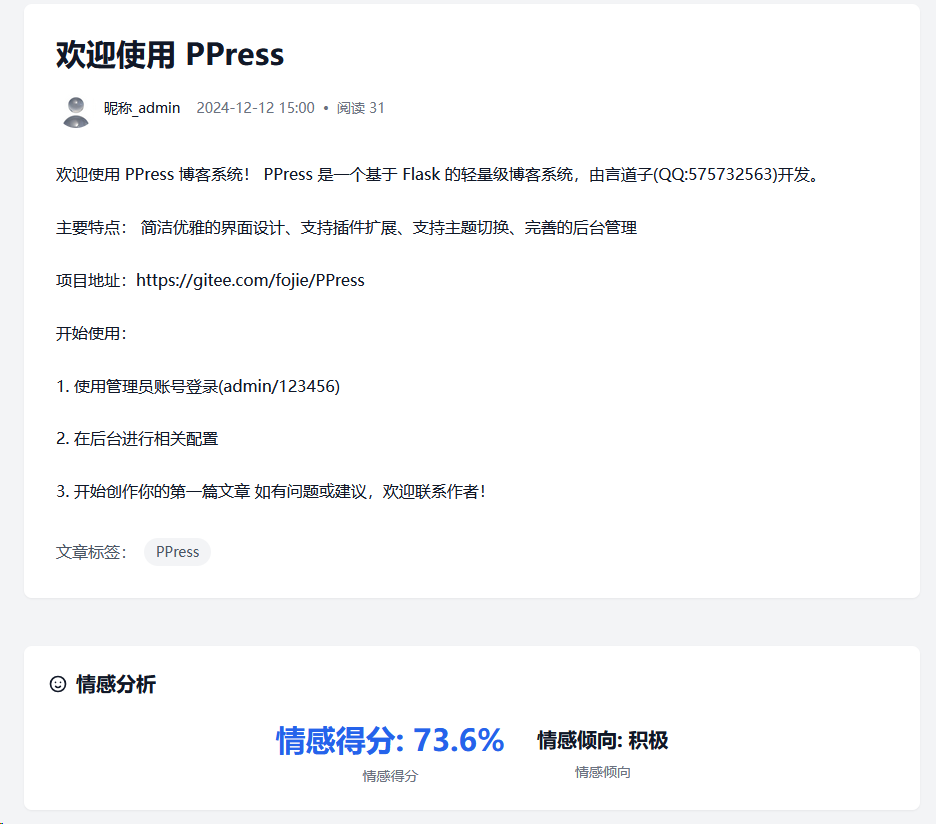The height and width of the screenshot is (824, 936).
Task: Open the gitee.com/fojie/PPress project URL
Action: click(250, 281)
